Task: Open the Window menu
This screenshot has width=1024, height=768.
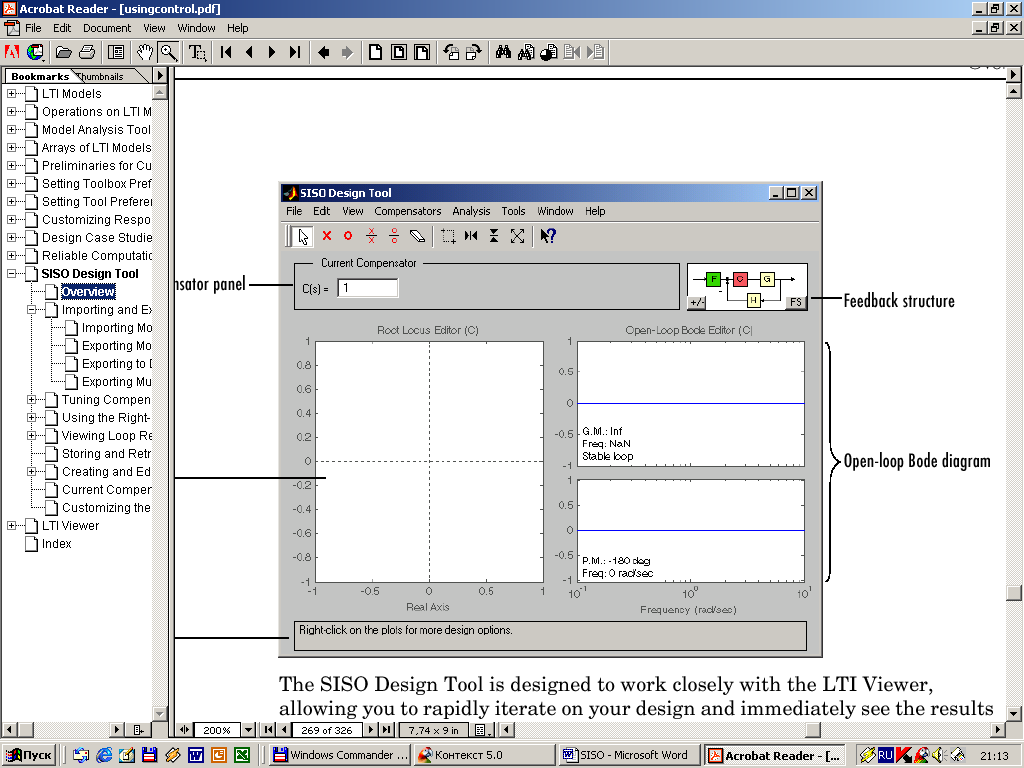Action: coord(197,28)
